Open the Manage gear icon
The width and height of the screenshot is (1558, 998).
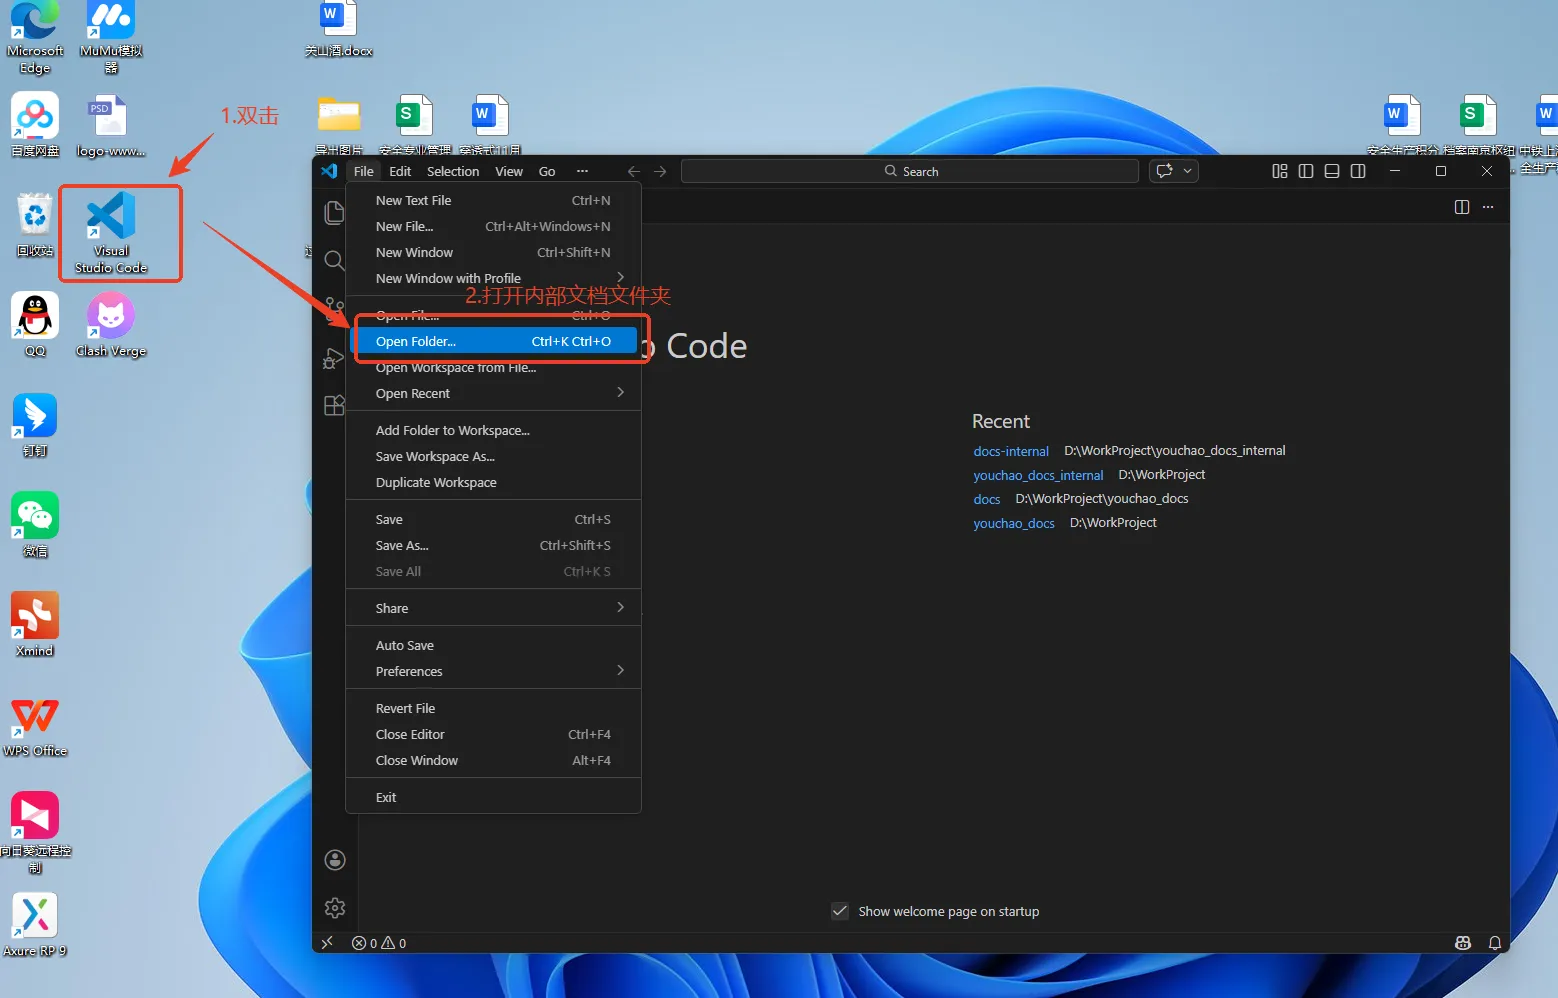[x=335, y=908]
